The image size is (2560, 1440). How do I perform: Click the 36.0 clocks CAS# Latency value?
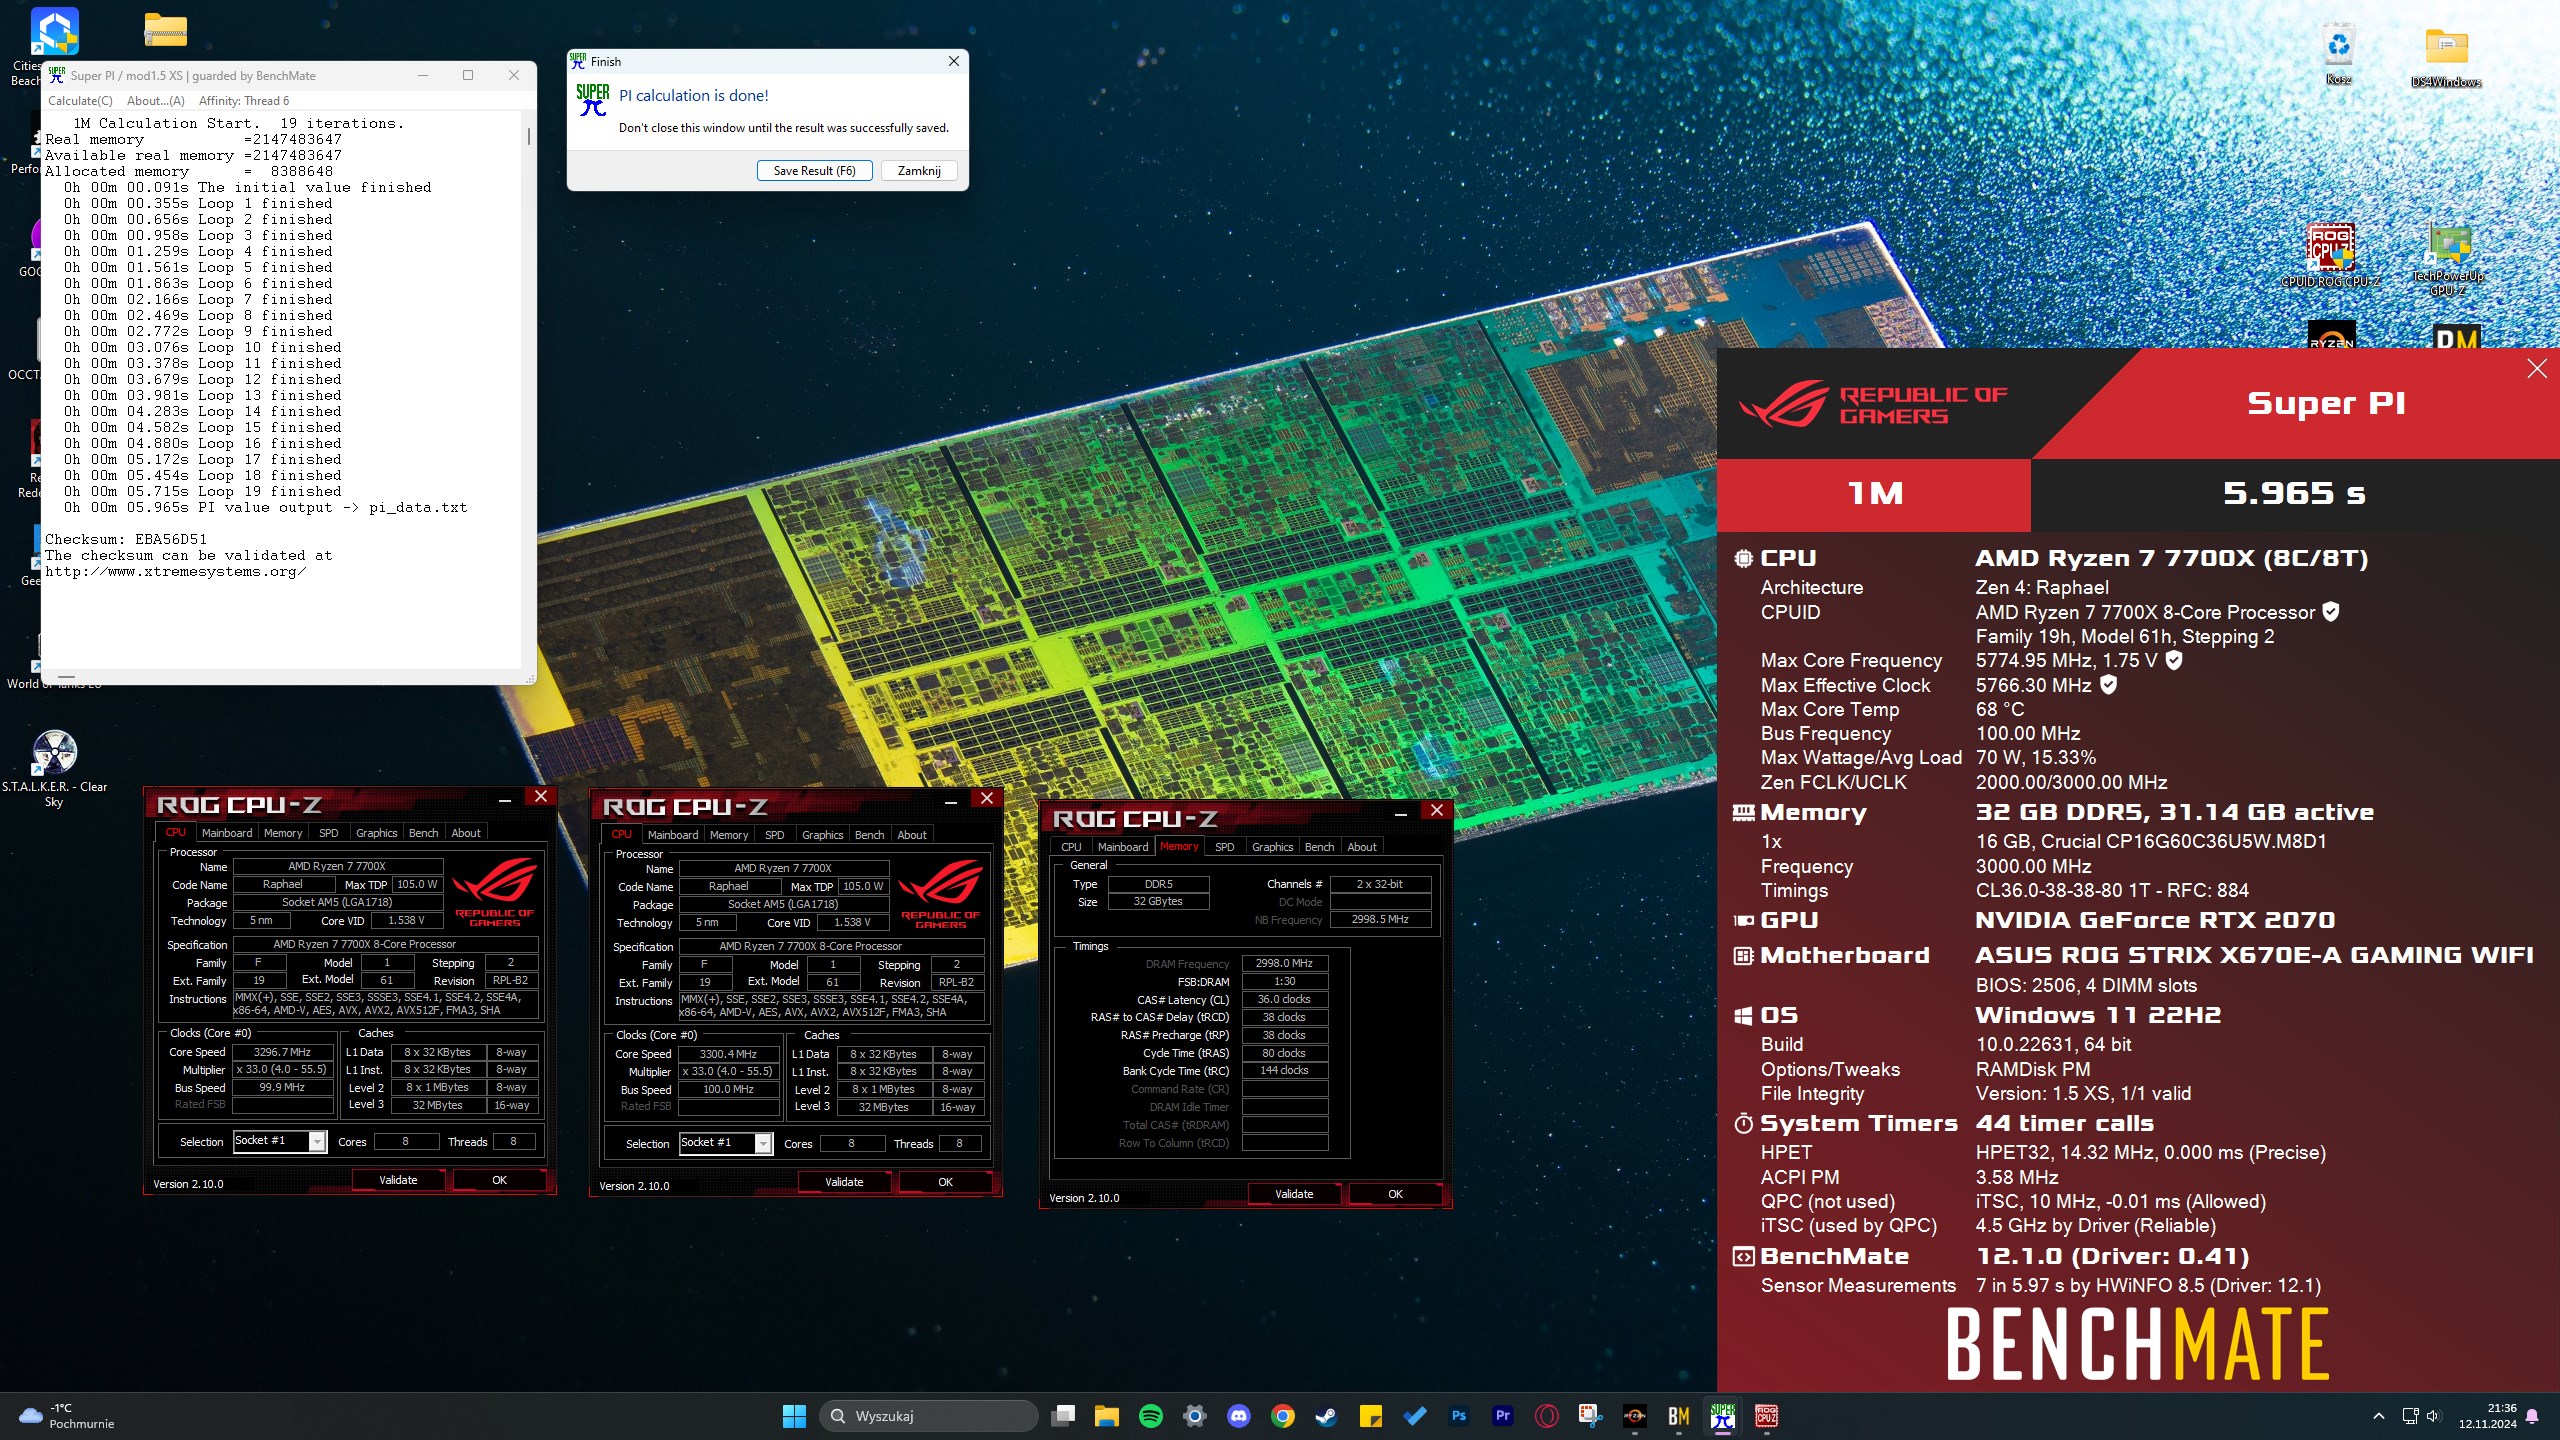[1284, 999]
